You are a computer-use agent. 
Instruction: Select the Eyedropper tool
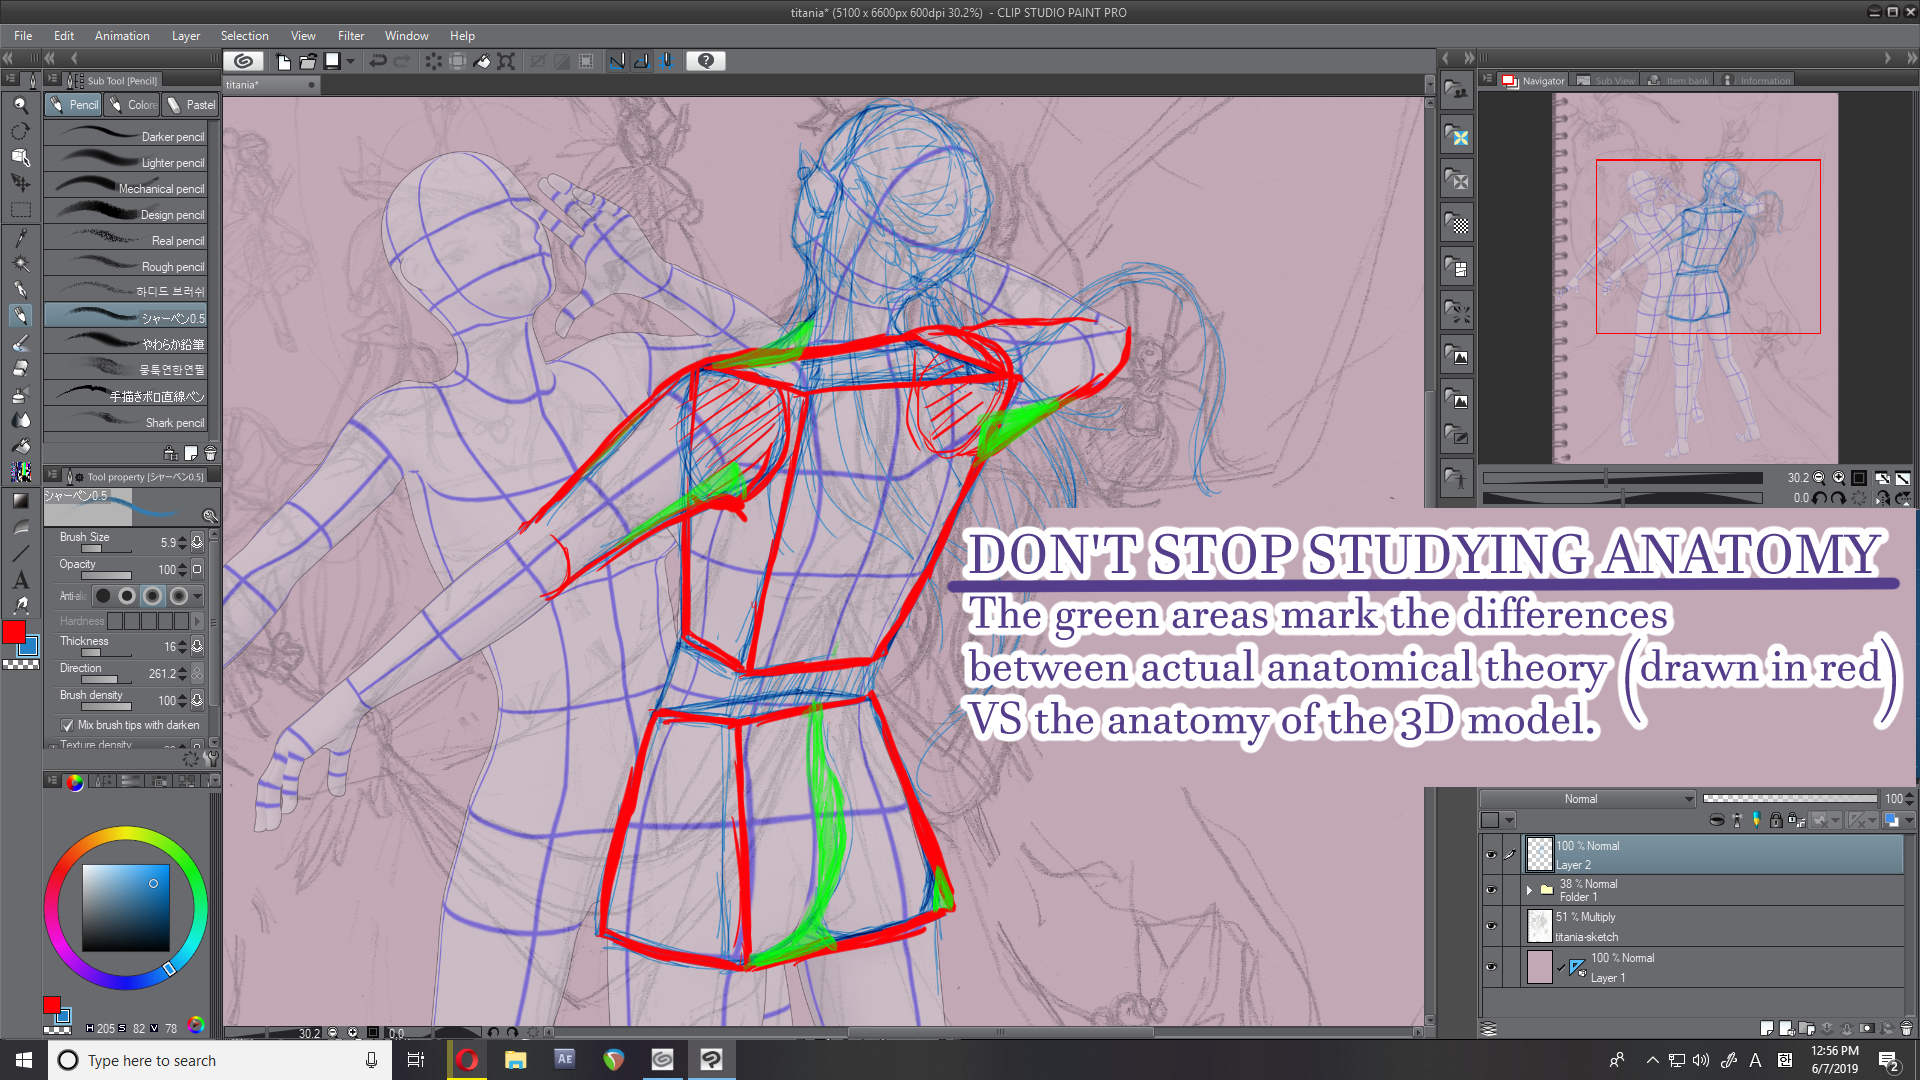(20, 237)
